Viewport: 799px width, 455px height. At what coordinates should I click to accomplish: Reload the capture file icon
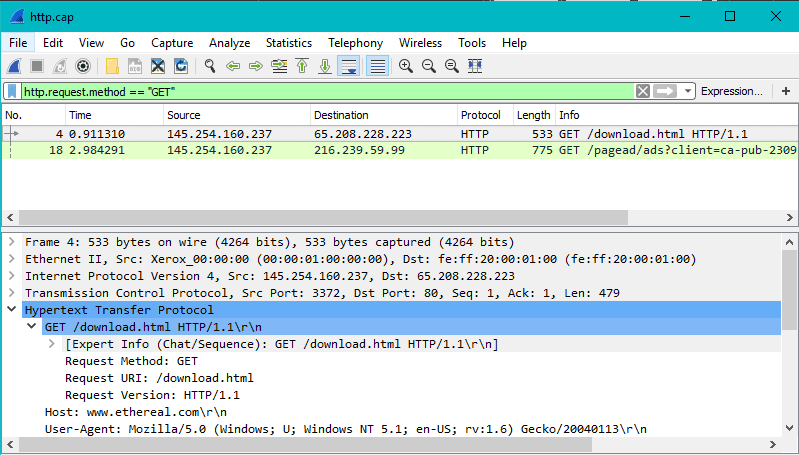click(181, 66)
